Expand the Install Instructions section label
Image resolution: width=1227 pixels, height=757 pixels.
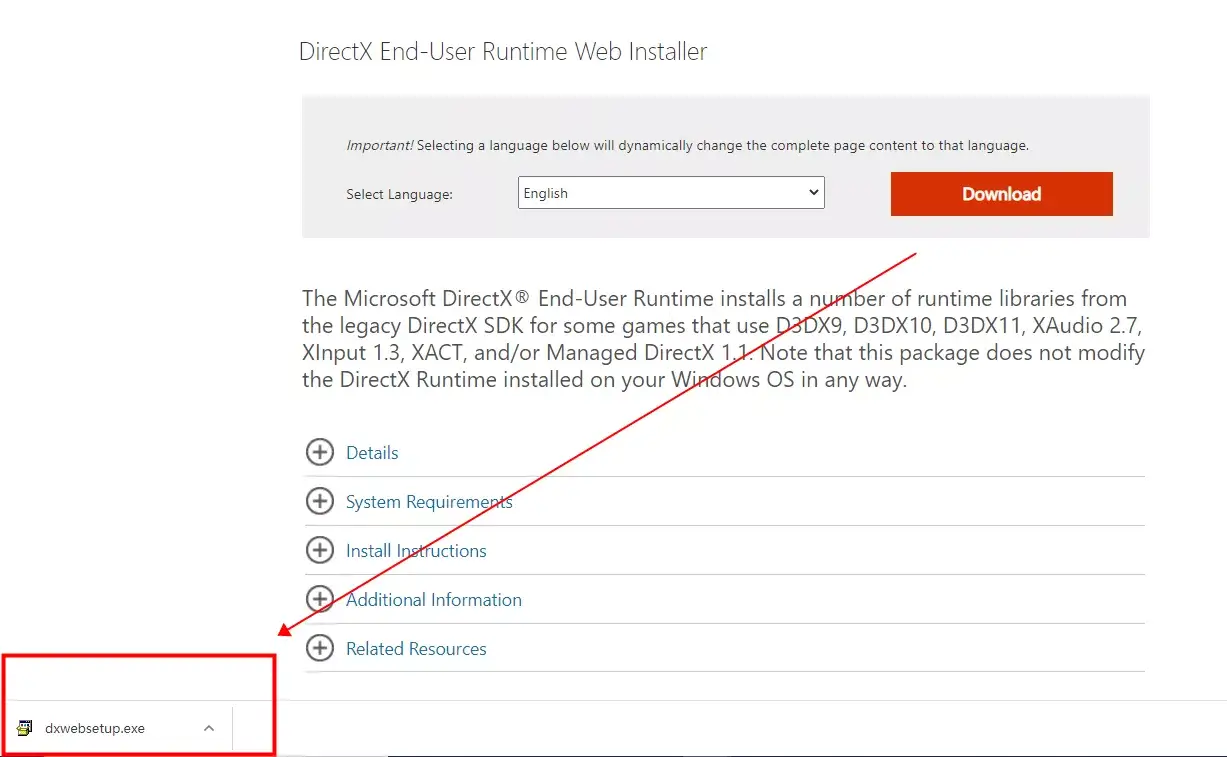(x=416, y=551)
